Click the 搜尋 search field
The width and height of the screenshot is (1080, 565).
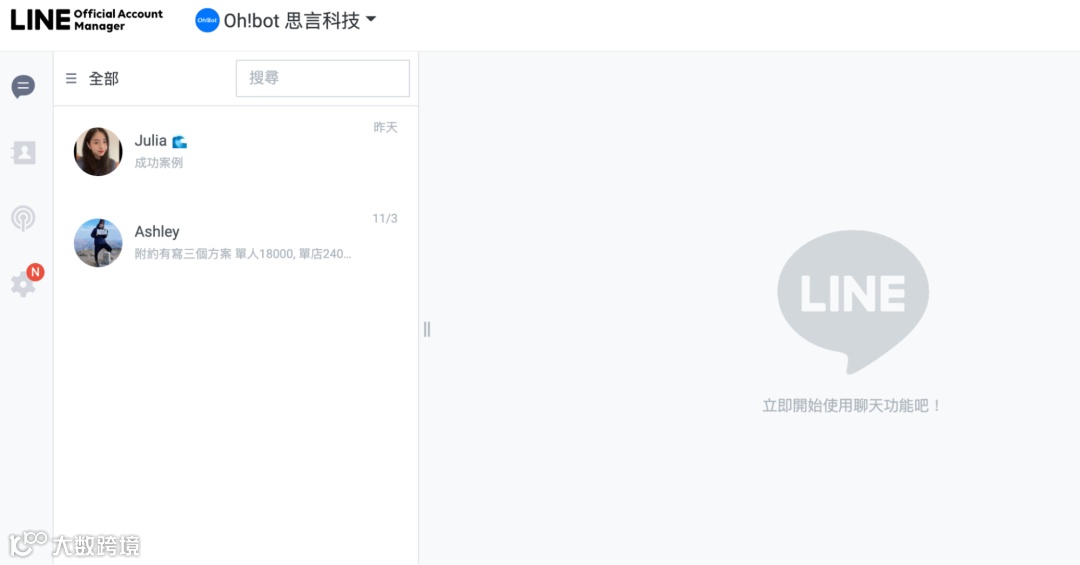[322, 78]
